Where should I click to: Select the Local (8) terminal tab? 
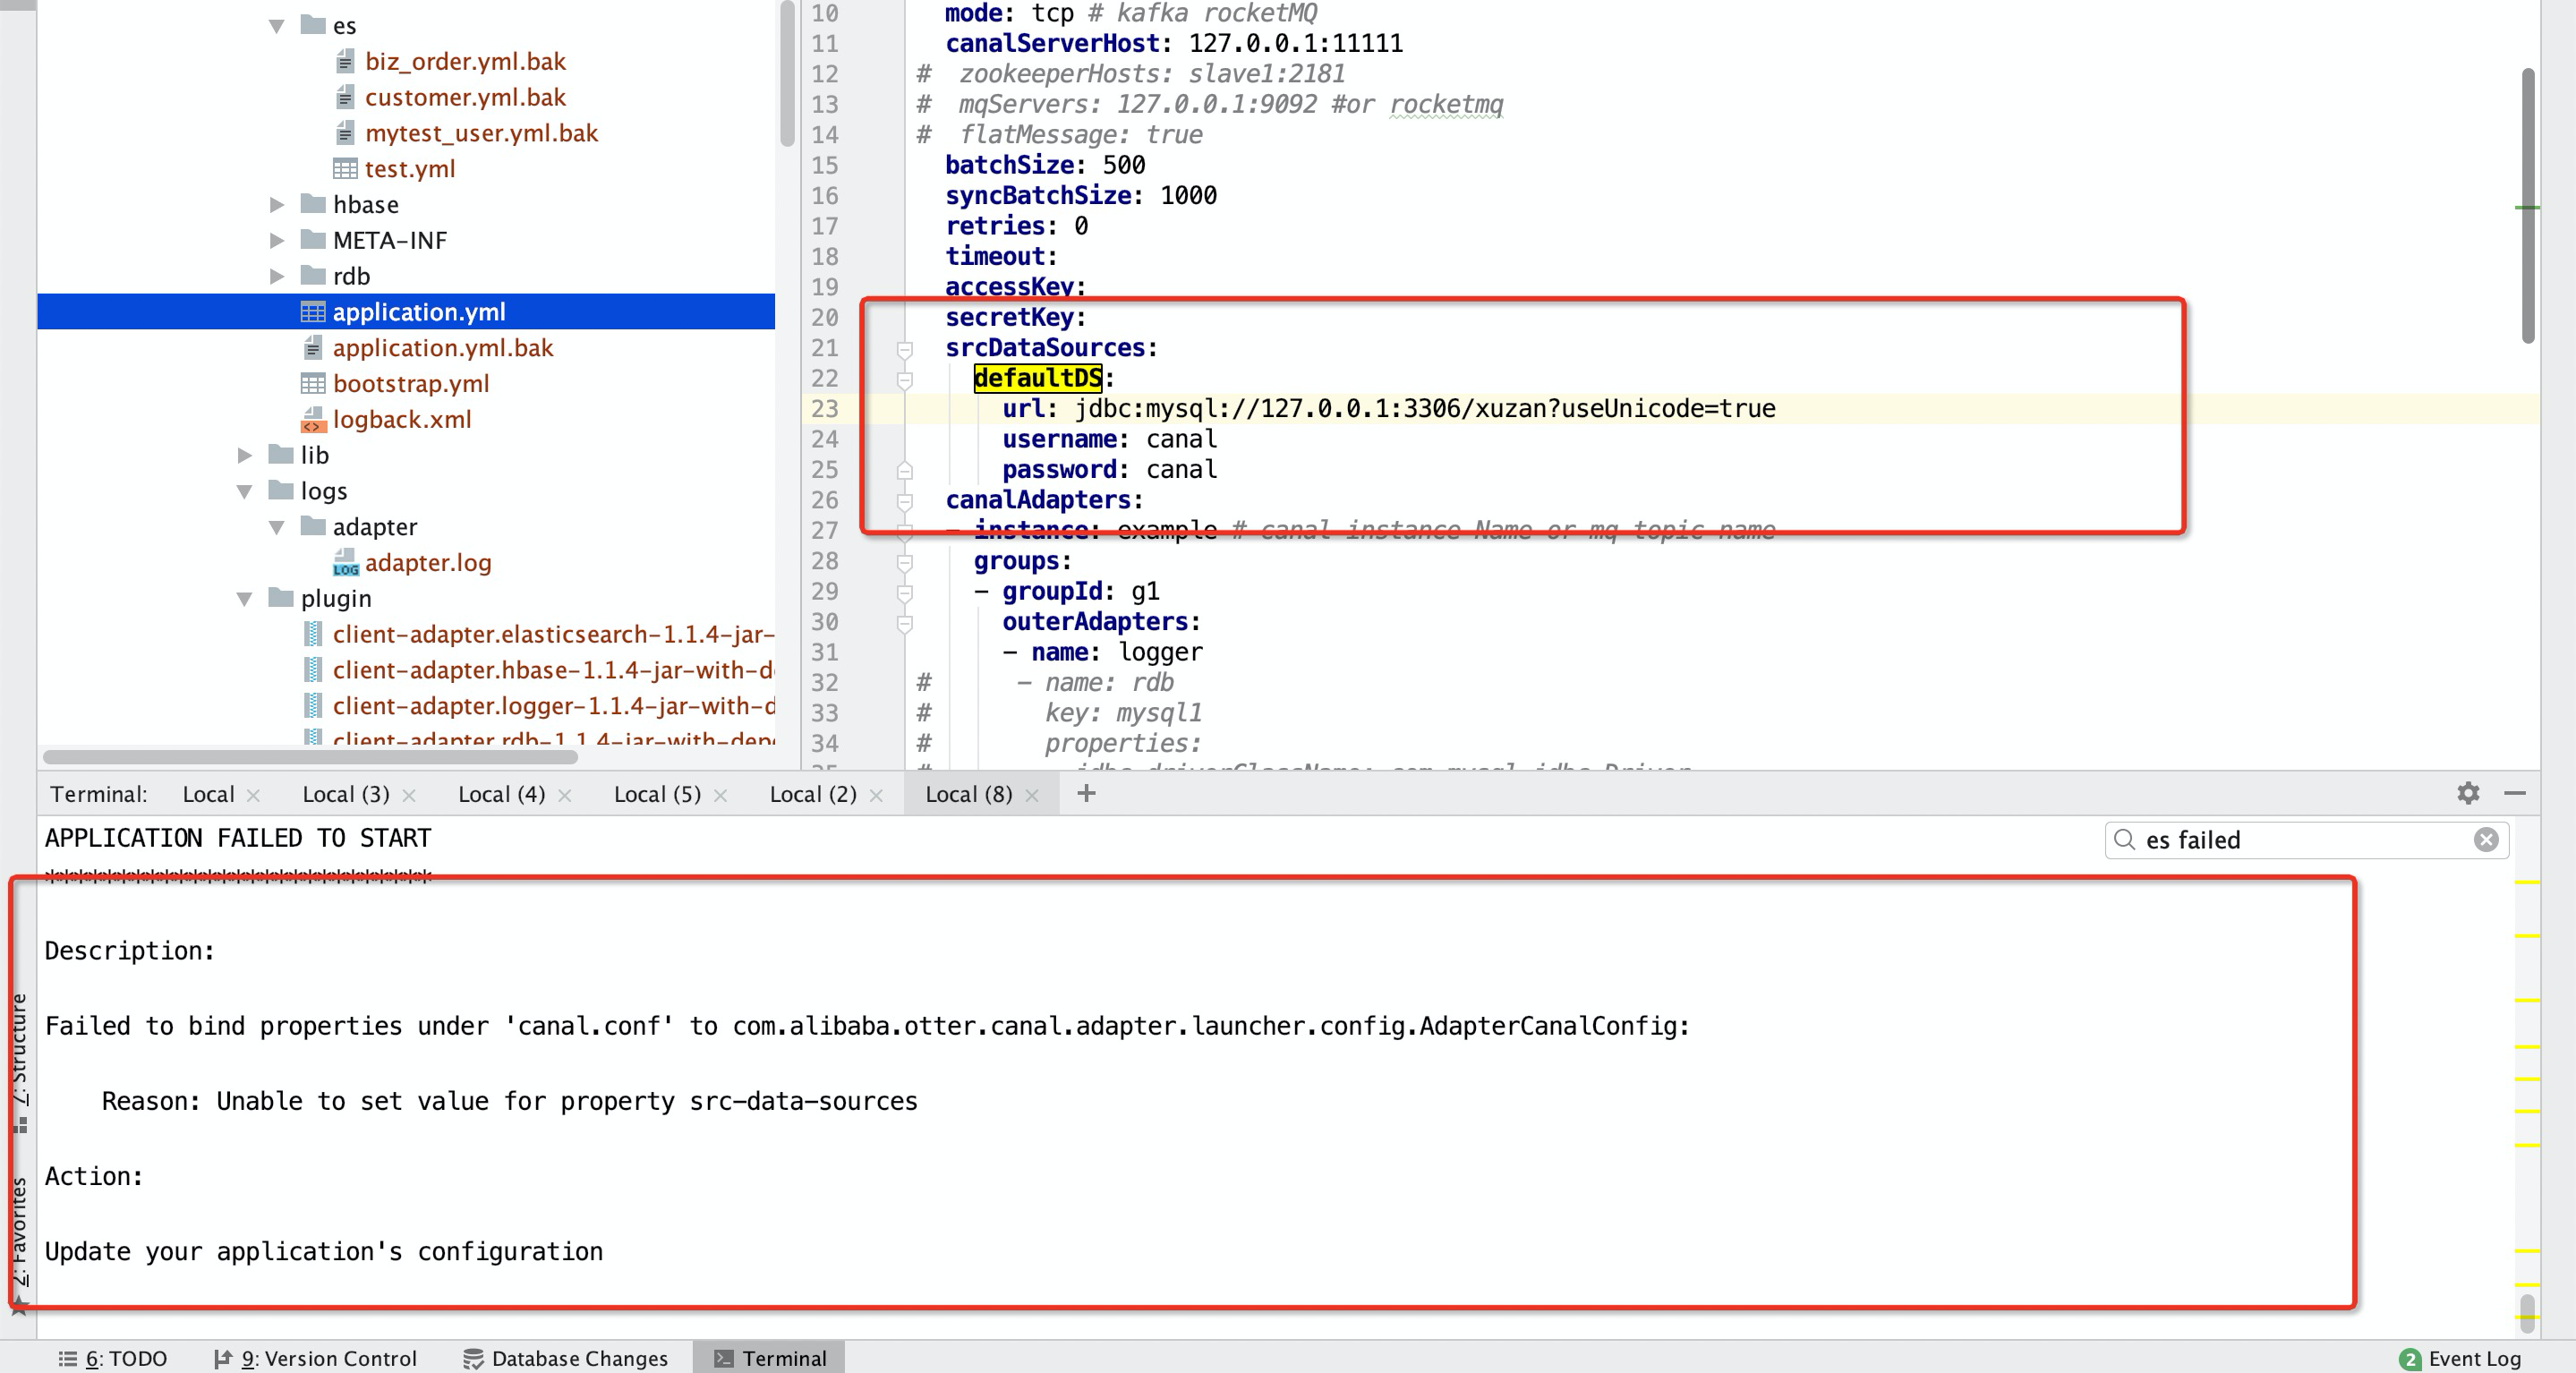969,795
